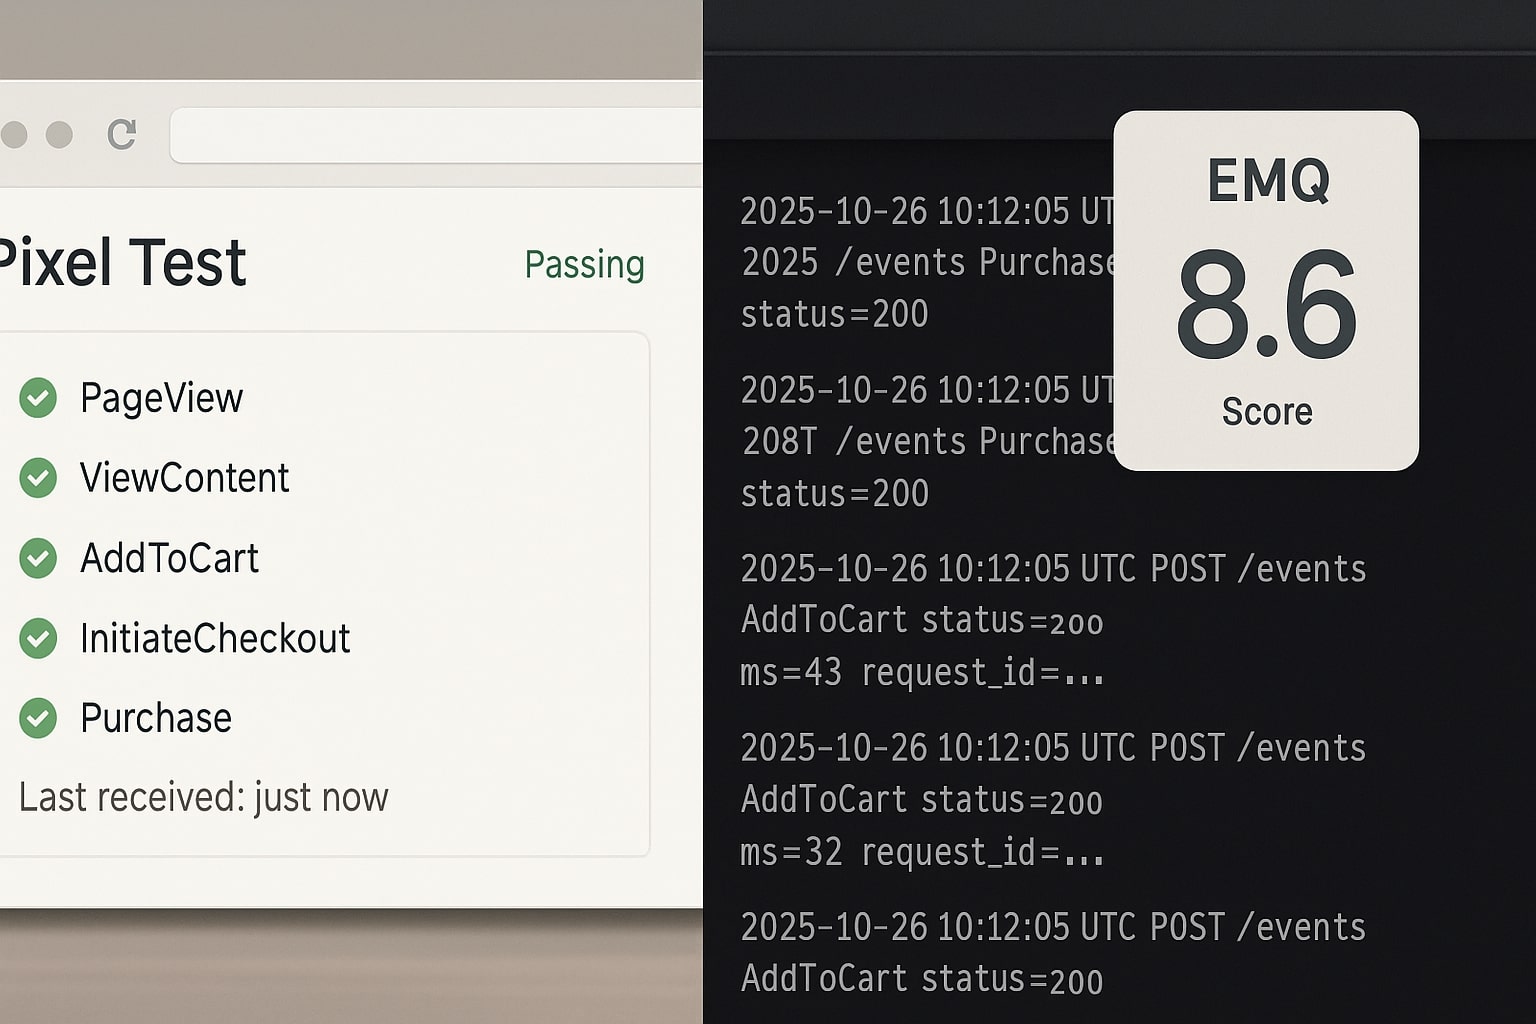This screenshot has width=1536, height=1024.
Task: Click the green checkmark beside InitiateCheckout
Action: tap(38, 638)
